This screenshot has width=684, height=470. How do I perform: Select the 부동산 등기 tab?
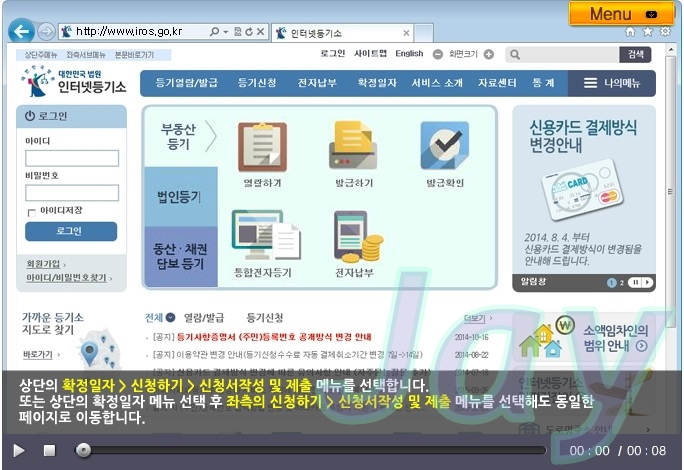point(181,137)
